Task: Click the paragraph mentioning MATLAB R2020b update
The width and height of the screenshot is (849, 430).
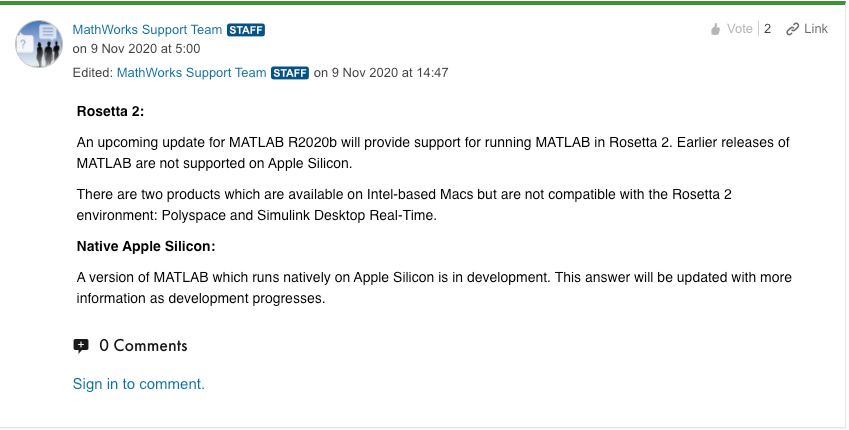Action: click(x=433, y=153)
